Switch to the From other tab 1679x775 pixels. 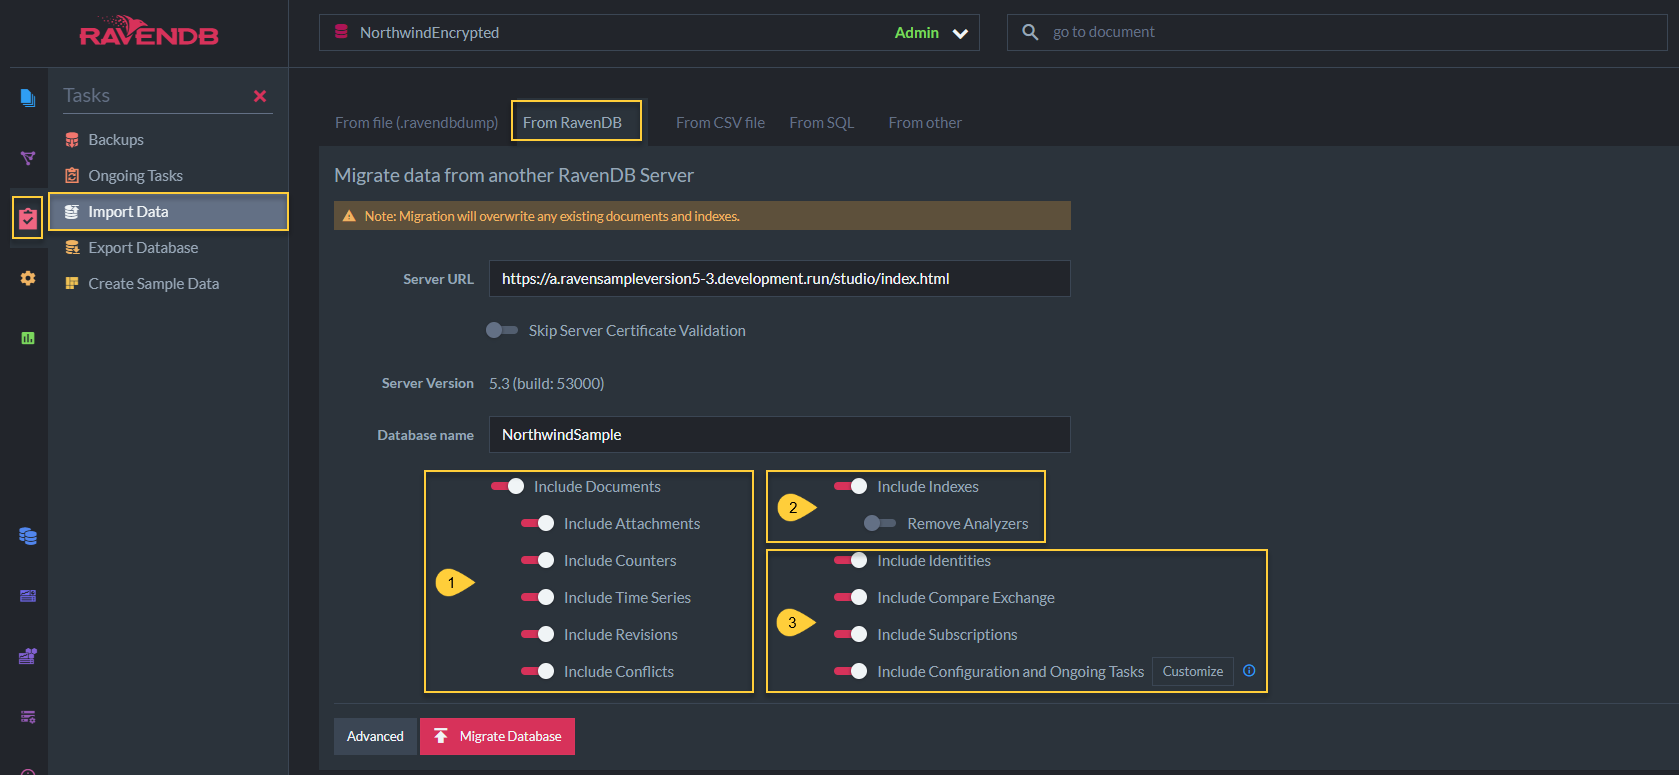point(925,123)
